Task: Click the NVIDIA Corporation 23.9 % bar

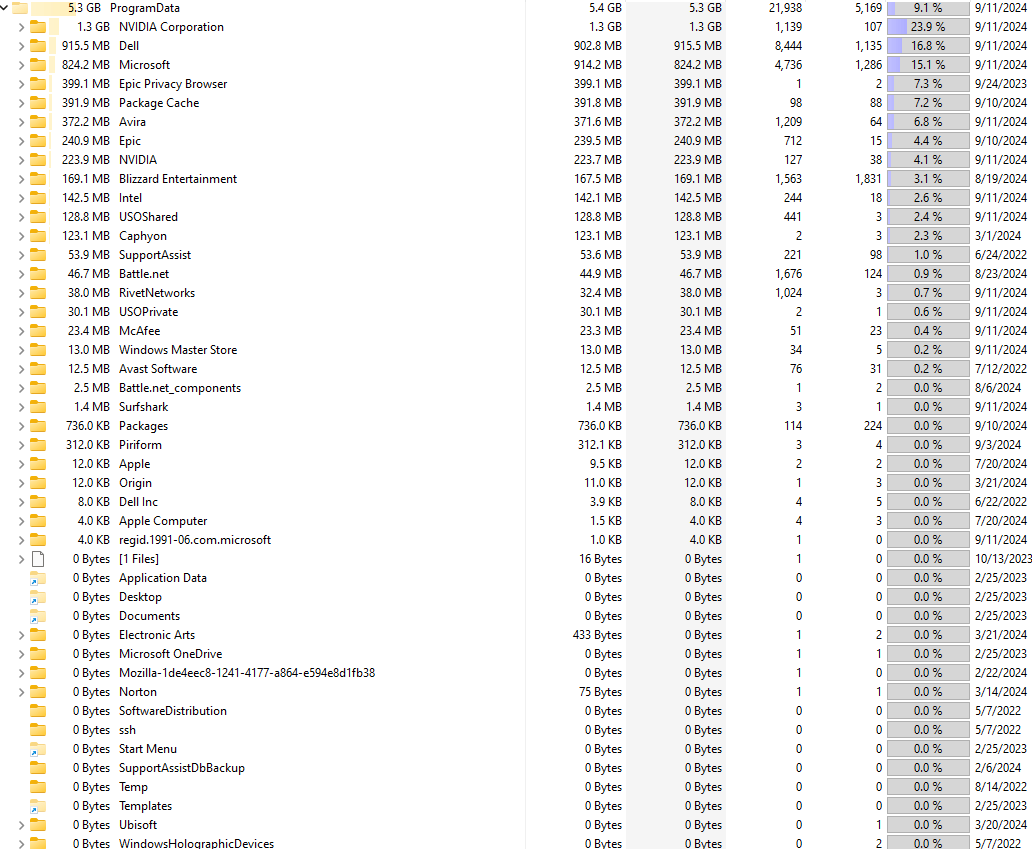Action: click(x=928, y=27)
